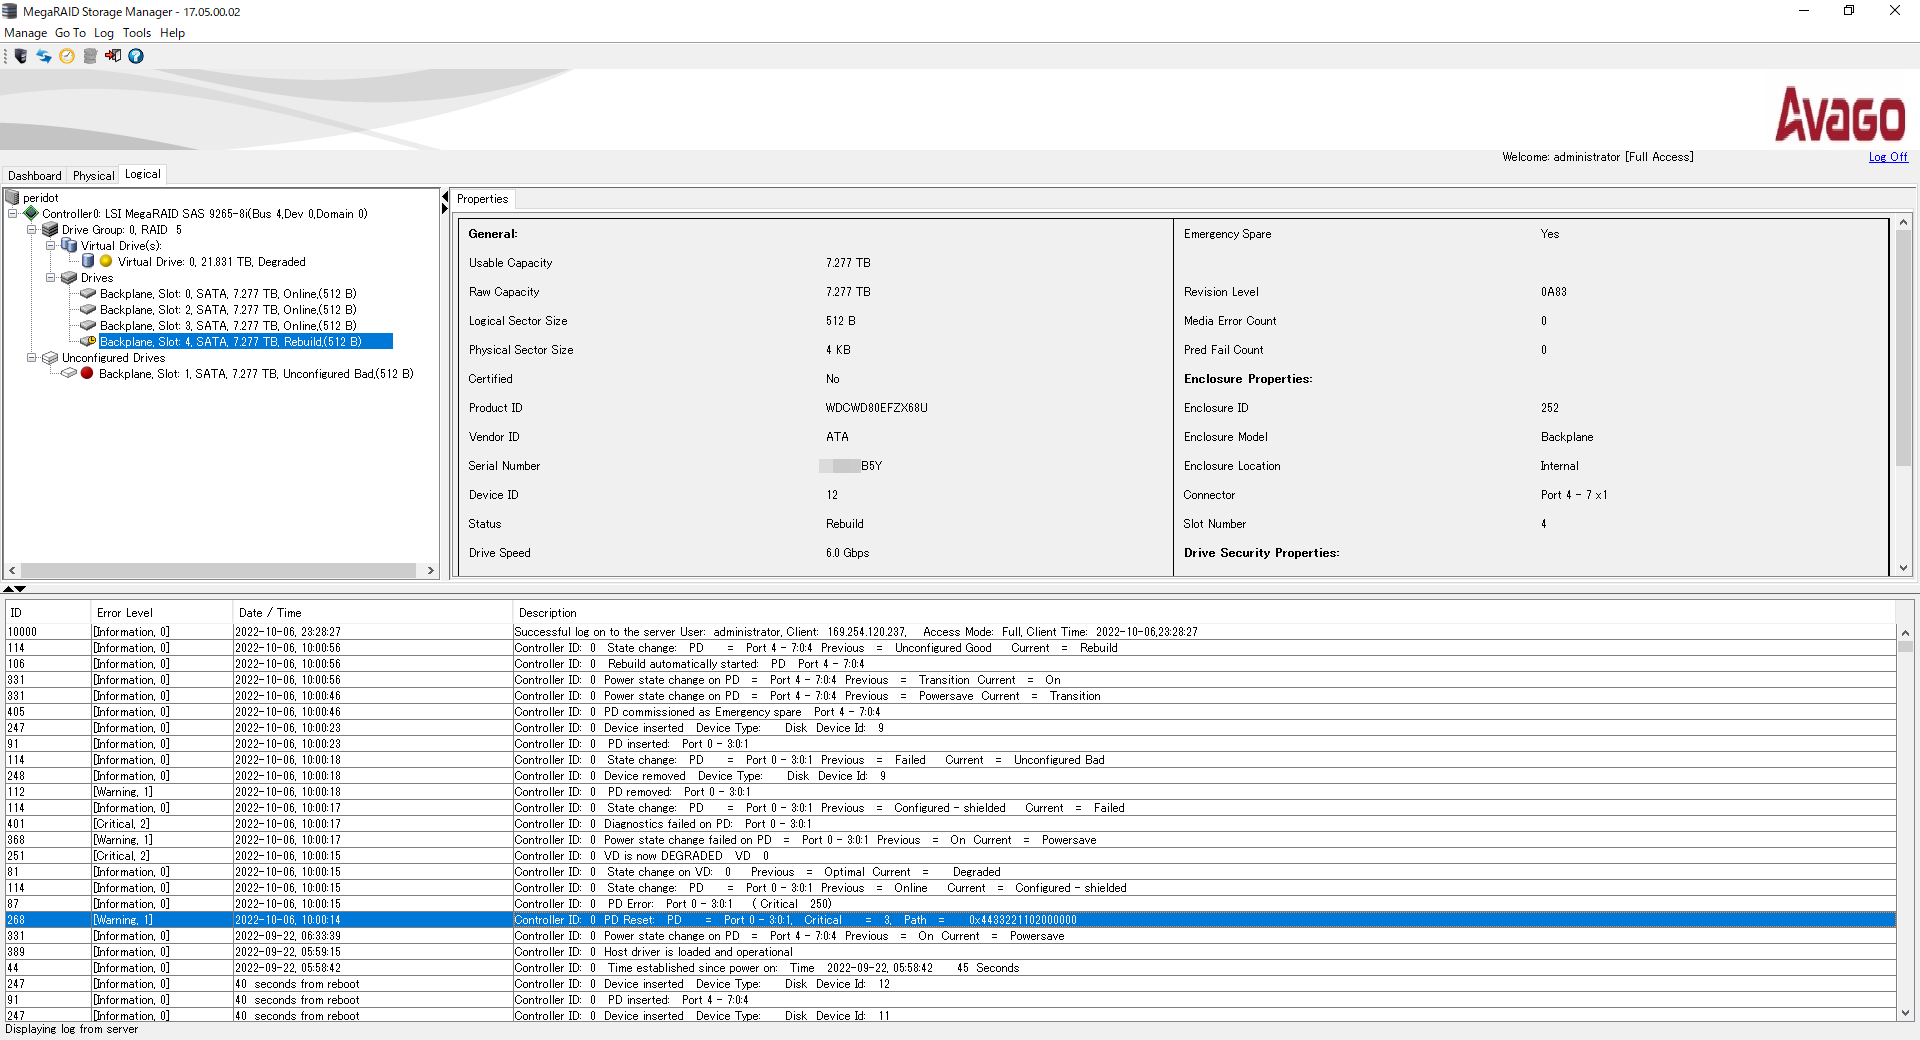The image size is (1920, 1040).
Task: Click the Virtual Drive 0 cylinder icon
Action: coord(88,262)
